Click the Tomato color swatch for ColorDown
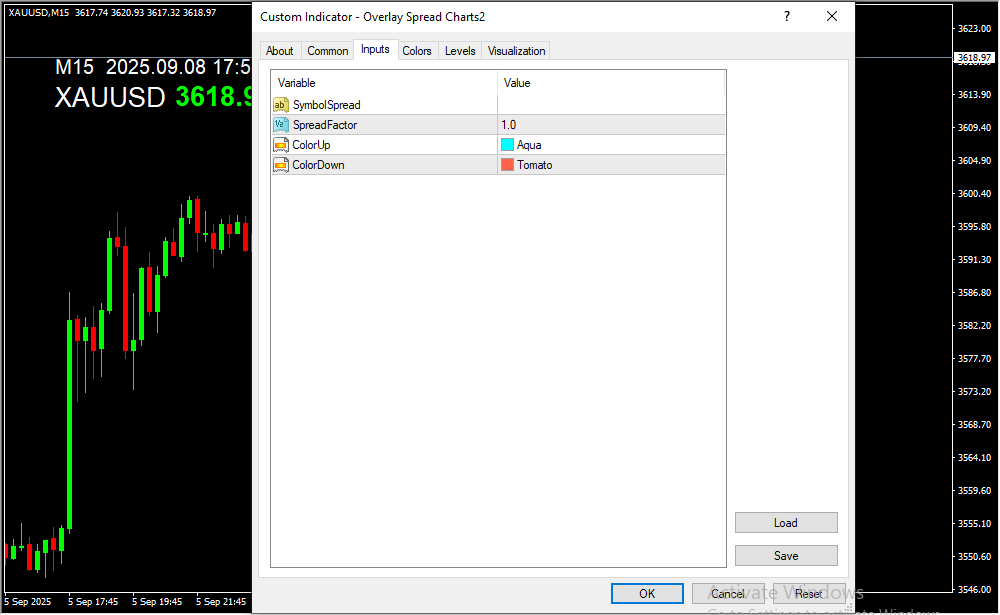 pos(508,165)
